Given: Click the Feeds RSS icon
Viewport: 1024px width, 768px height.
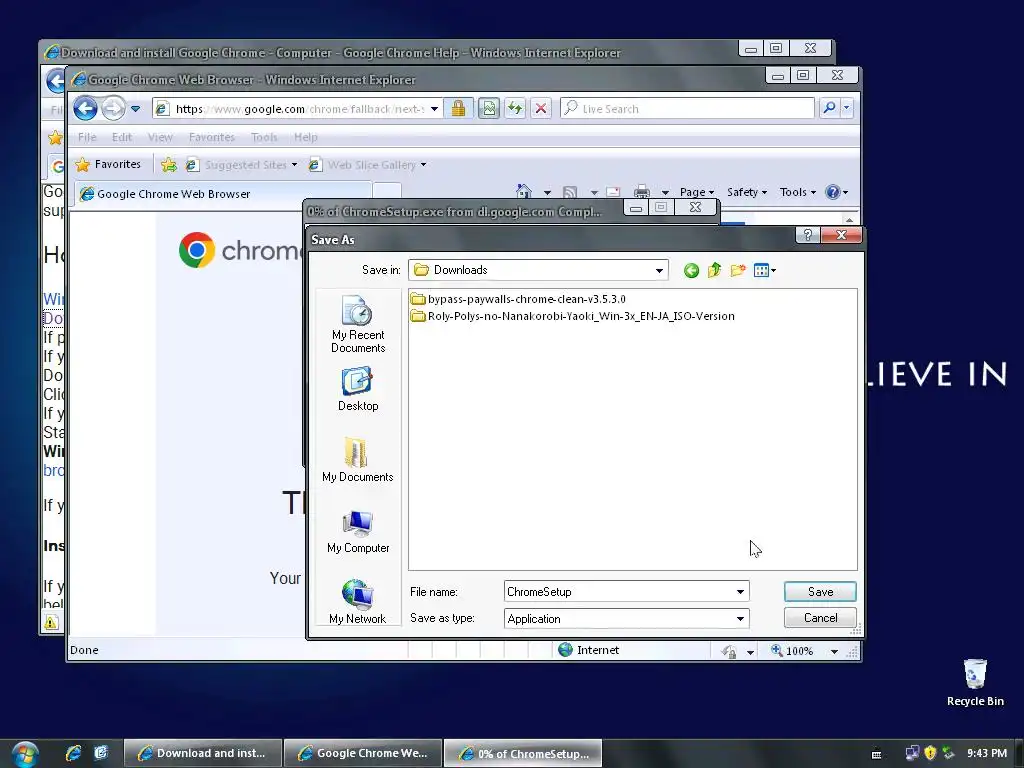Looking at the screenshot, I should tap(570, 192).
